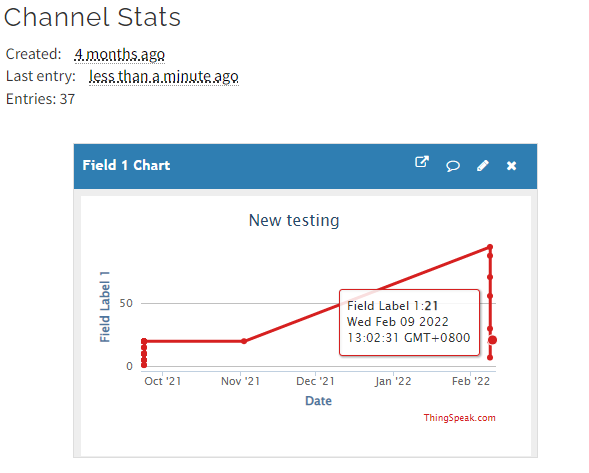Click the chart comment bubble icon

click(453, 166)
